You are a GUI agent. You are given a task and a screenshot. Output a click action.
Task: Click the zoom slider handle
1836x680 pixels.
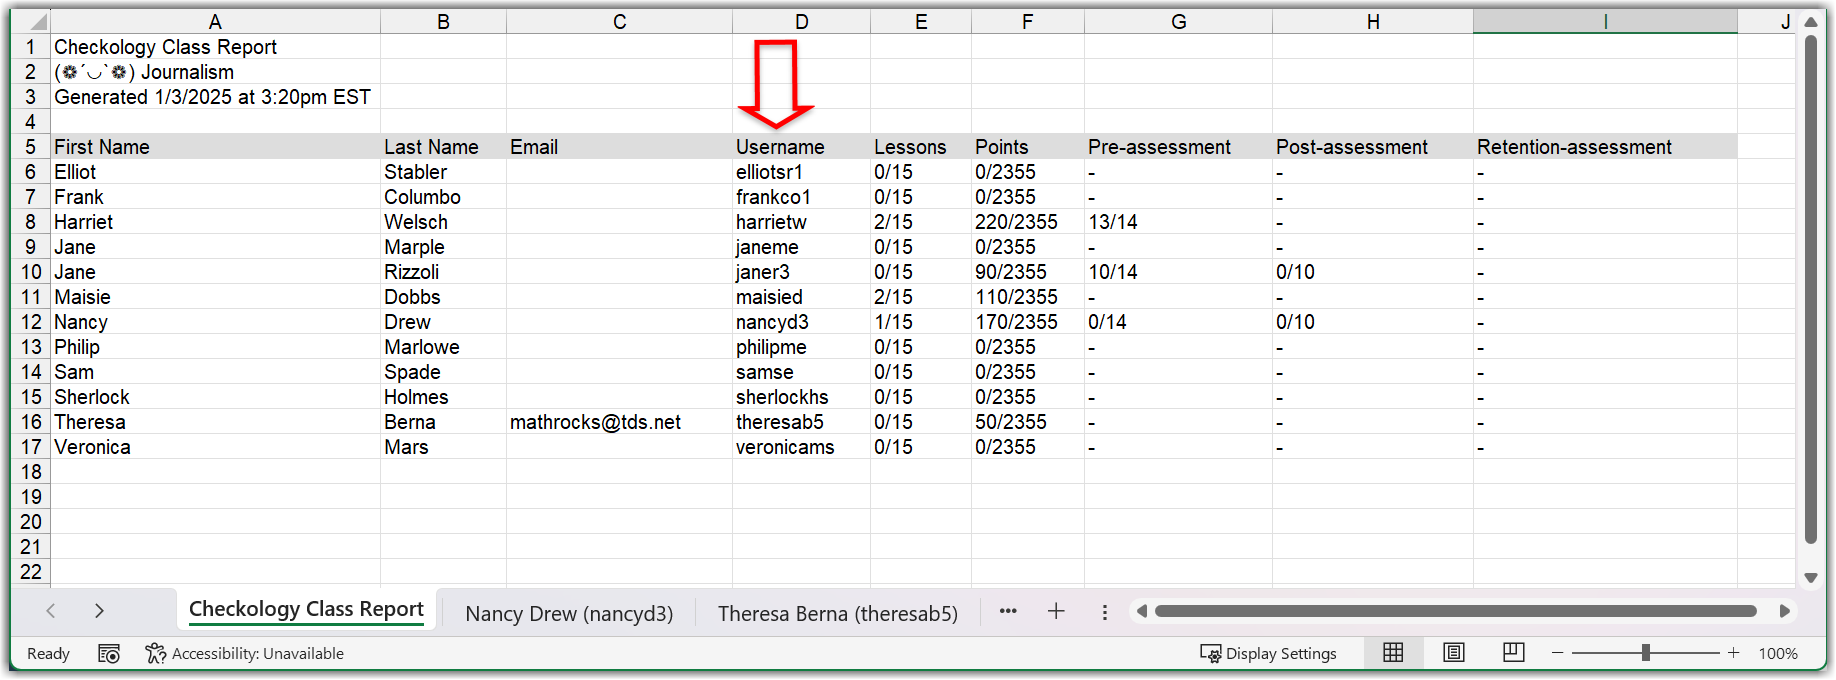coord(1645,653)
